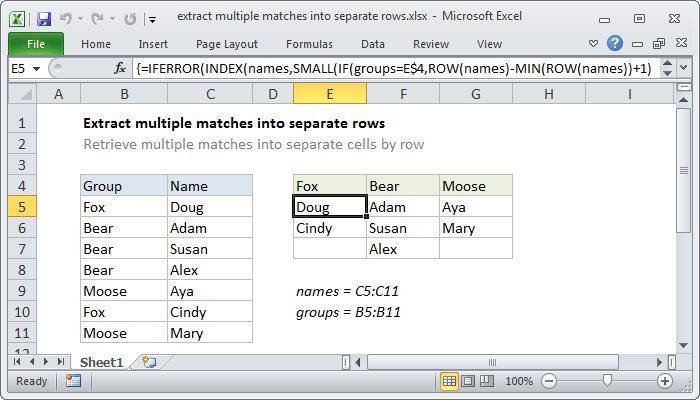Click the macro recording icon in status bar
The width and height of the screenshot is (700, 400).
tap(73, 381)
